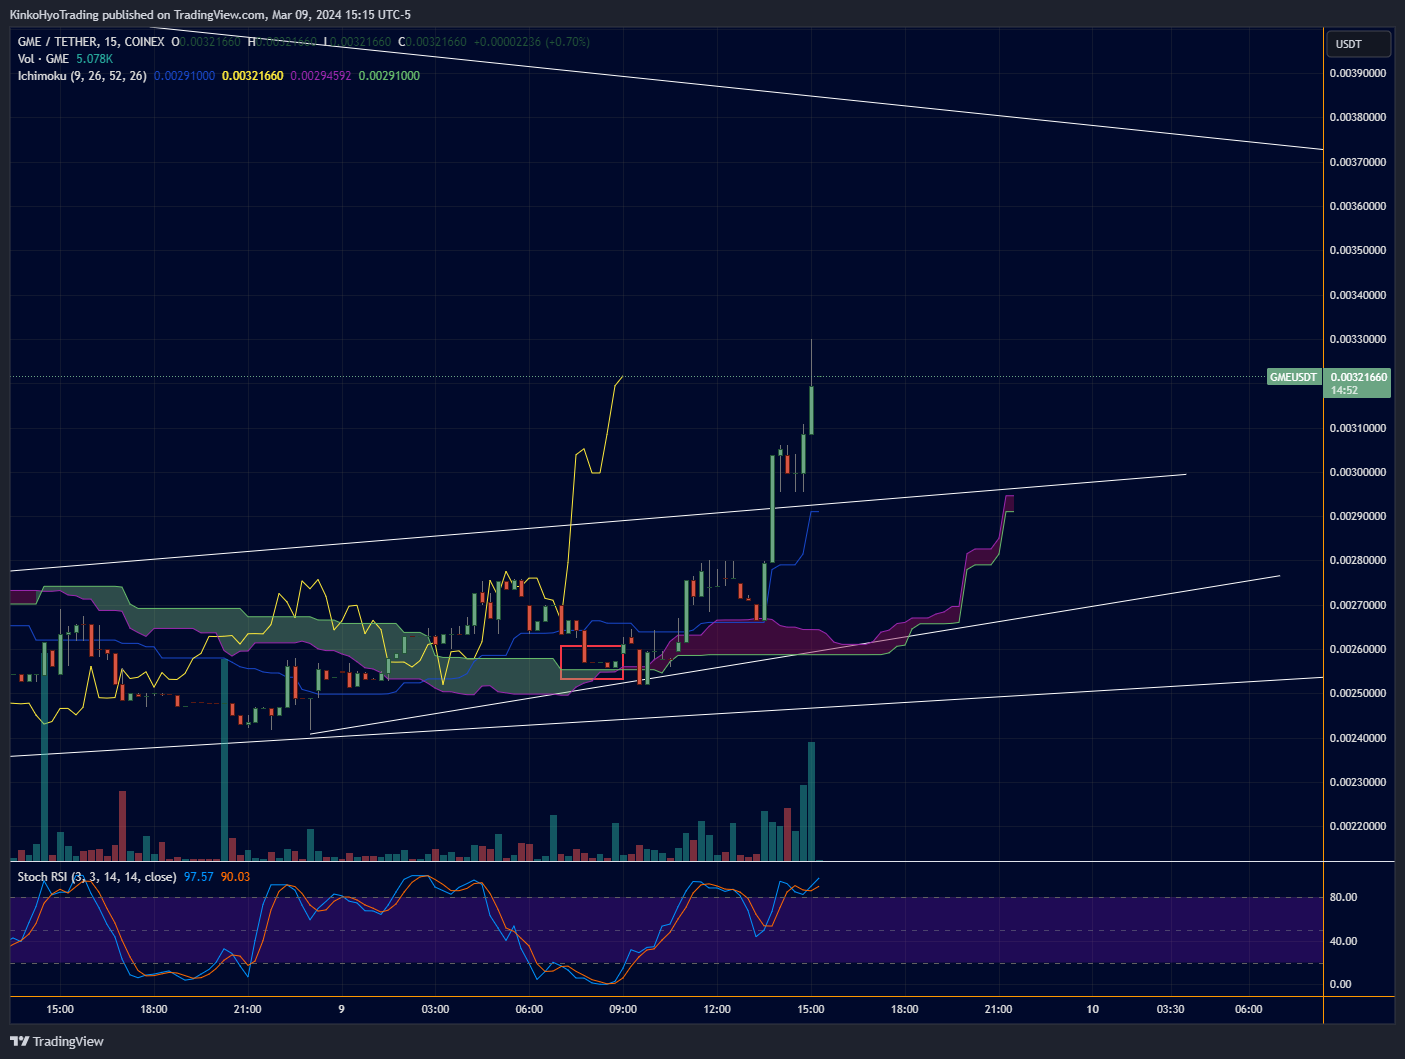Click the 0.00280000 price axis label
Screen dimensions: 1405x1059
pos(1357,560)
